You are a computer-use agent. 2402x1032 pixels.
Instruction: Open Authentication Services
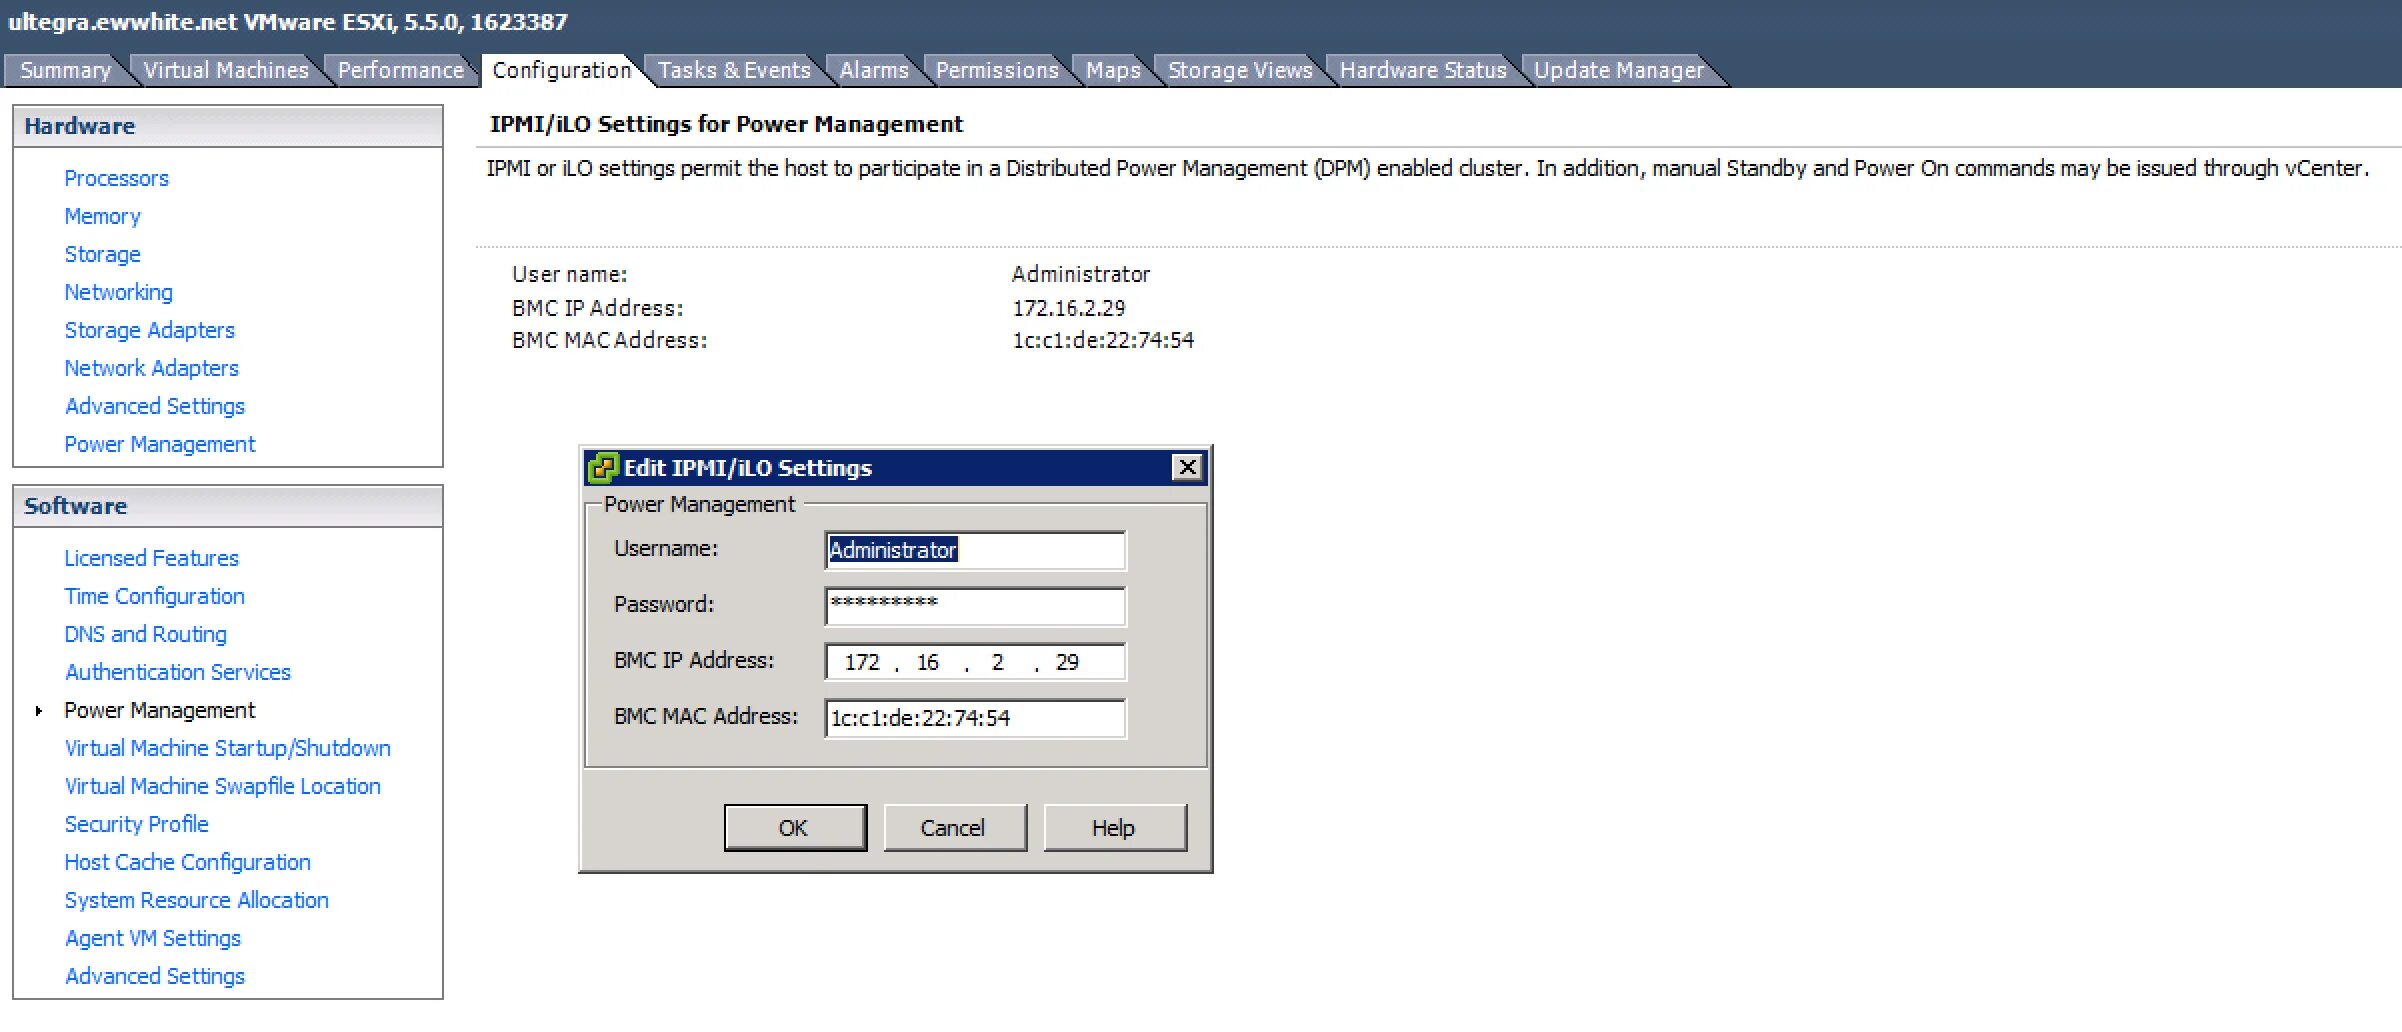tap(178, 672)
